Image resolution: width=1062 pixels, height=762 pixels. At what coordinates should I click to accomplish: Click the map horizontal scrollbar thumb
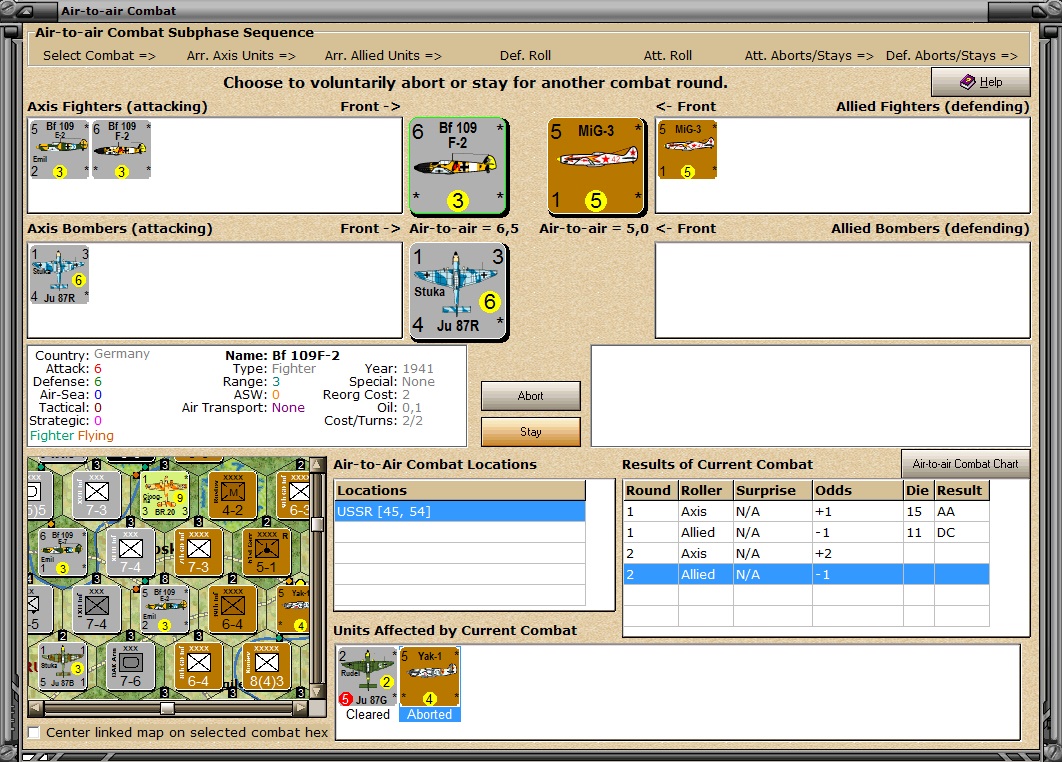tap(167, 708)
